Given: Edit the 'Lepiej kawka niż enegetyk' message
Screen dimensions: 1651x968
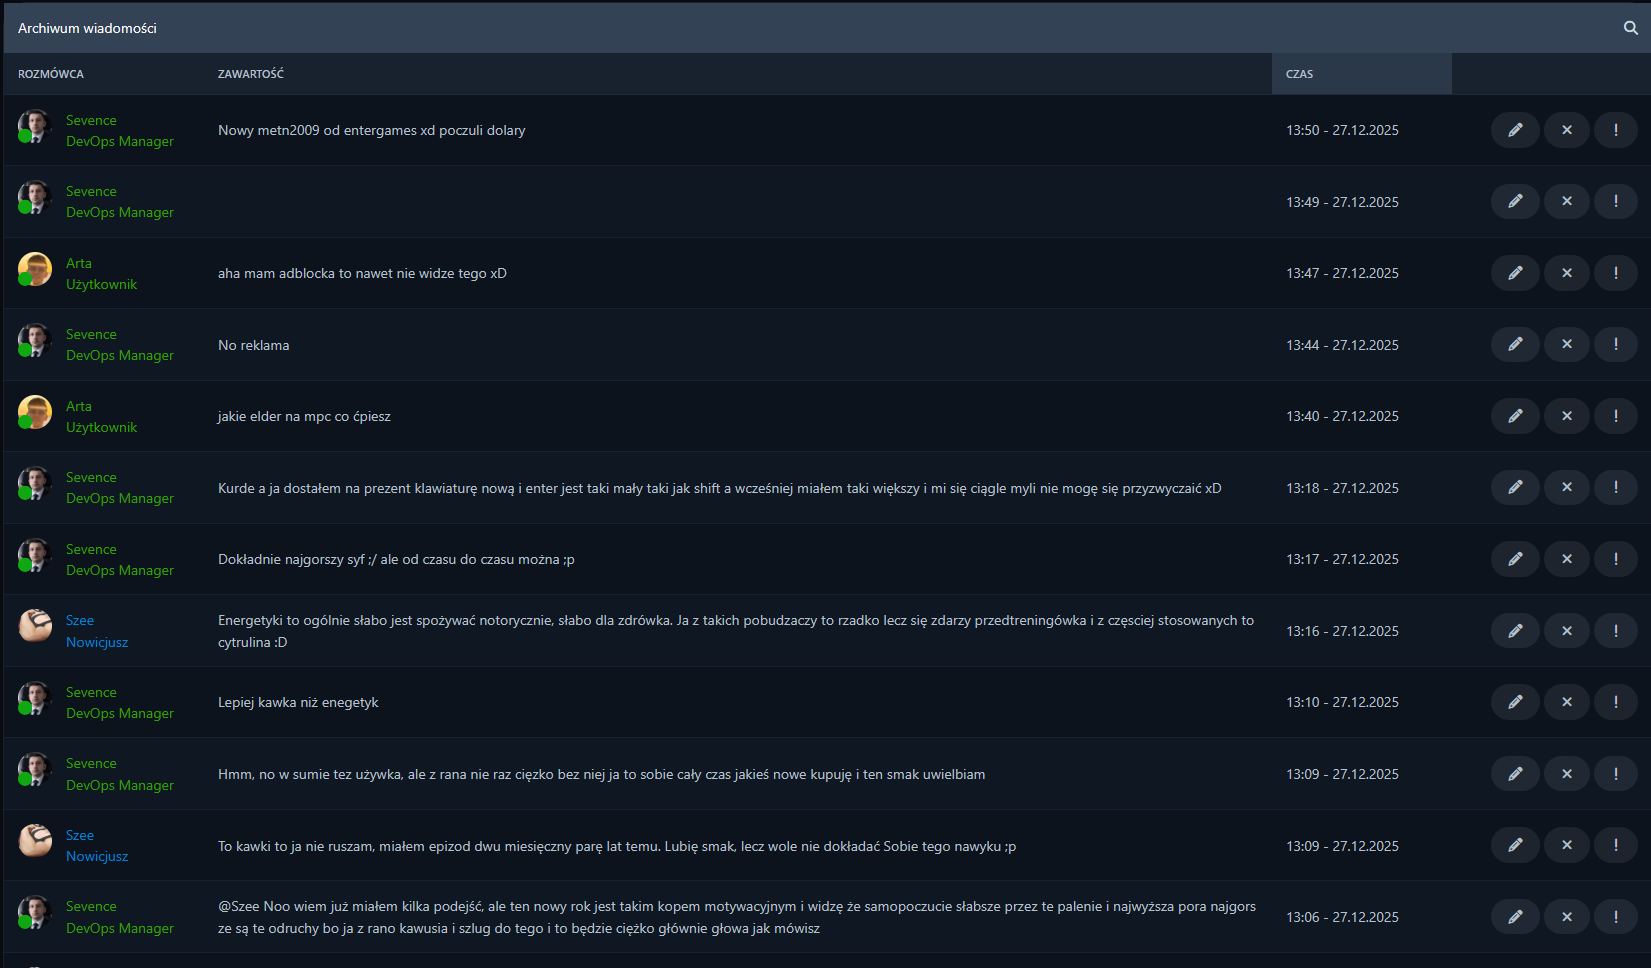Looking at the screenshot, I should (1515, 702).
